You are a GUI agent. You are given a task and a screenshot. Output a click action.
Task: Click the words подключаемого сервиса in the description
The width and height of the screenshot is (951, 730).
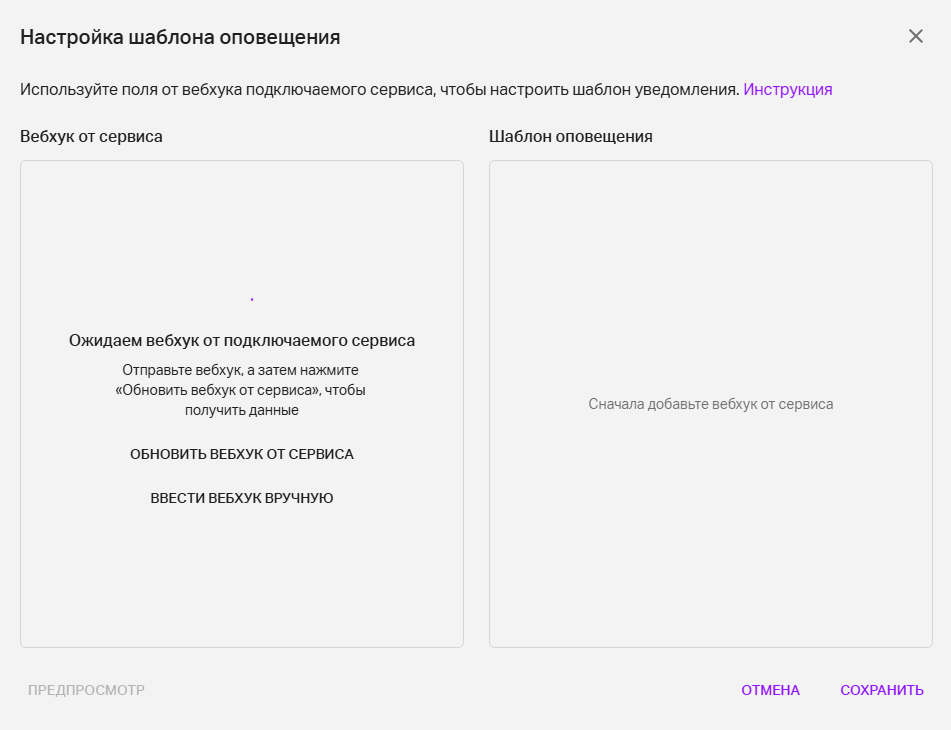[x=340, y=90]
